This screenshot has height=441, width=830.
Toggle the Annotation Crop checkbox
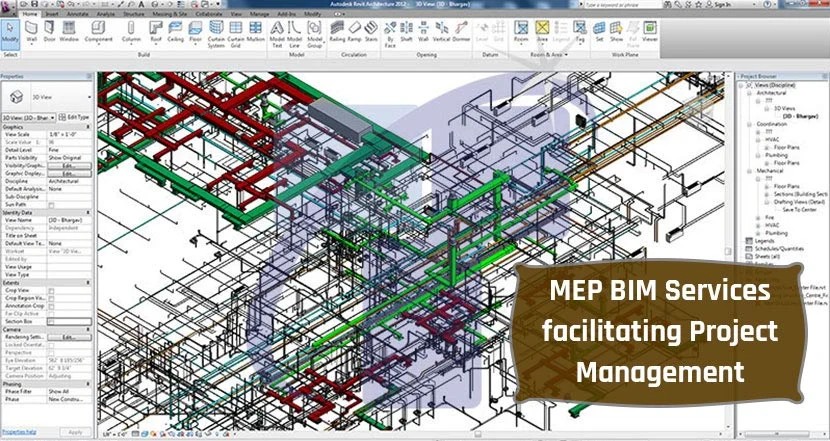coord(51,306)
